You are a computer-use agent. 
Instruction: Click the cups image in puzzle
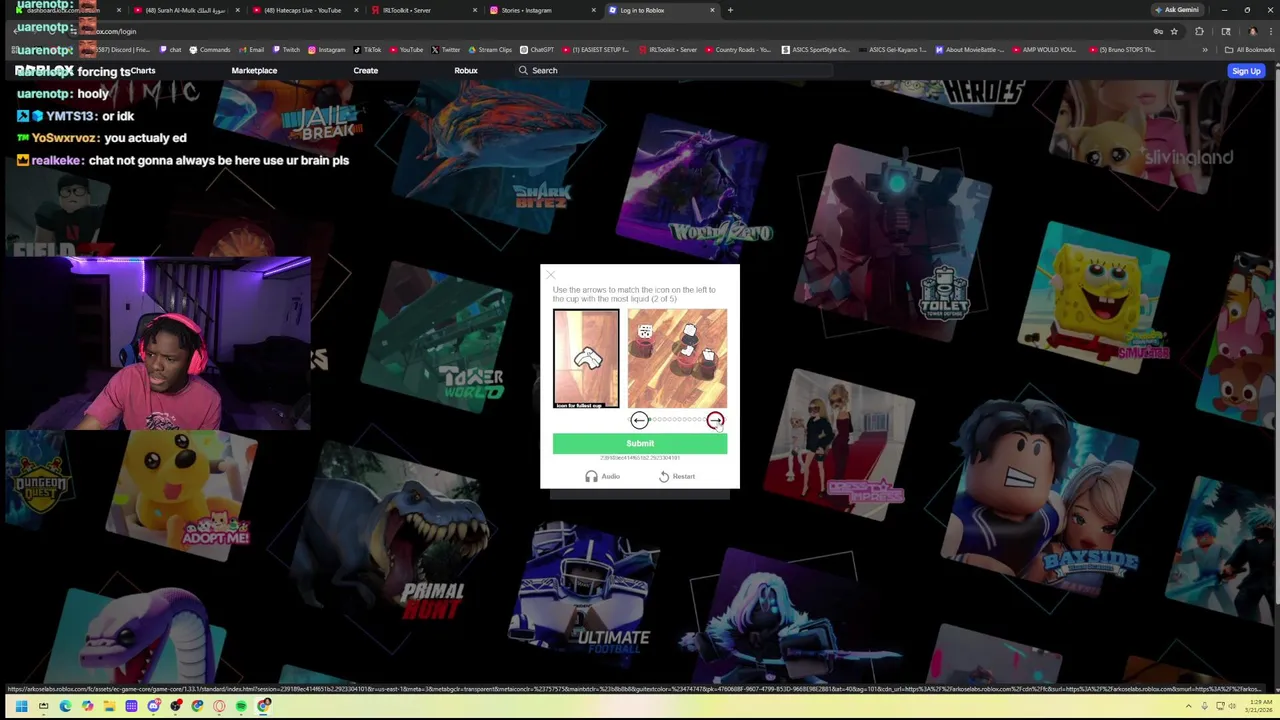(677, 358)
